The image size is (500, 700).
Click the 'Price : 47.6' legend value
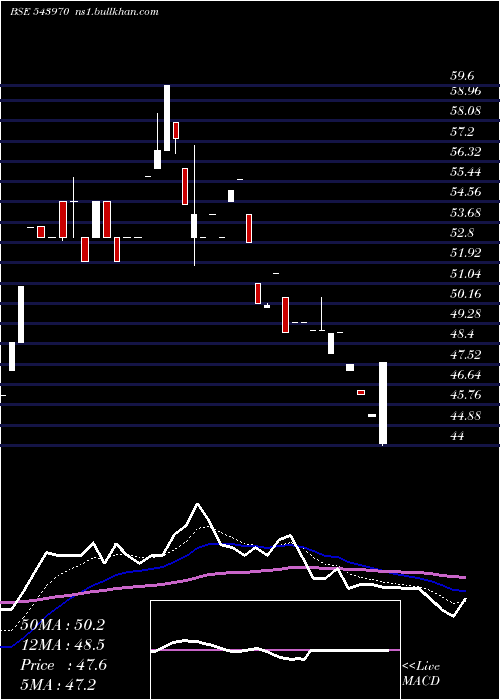[63, 665]
